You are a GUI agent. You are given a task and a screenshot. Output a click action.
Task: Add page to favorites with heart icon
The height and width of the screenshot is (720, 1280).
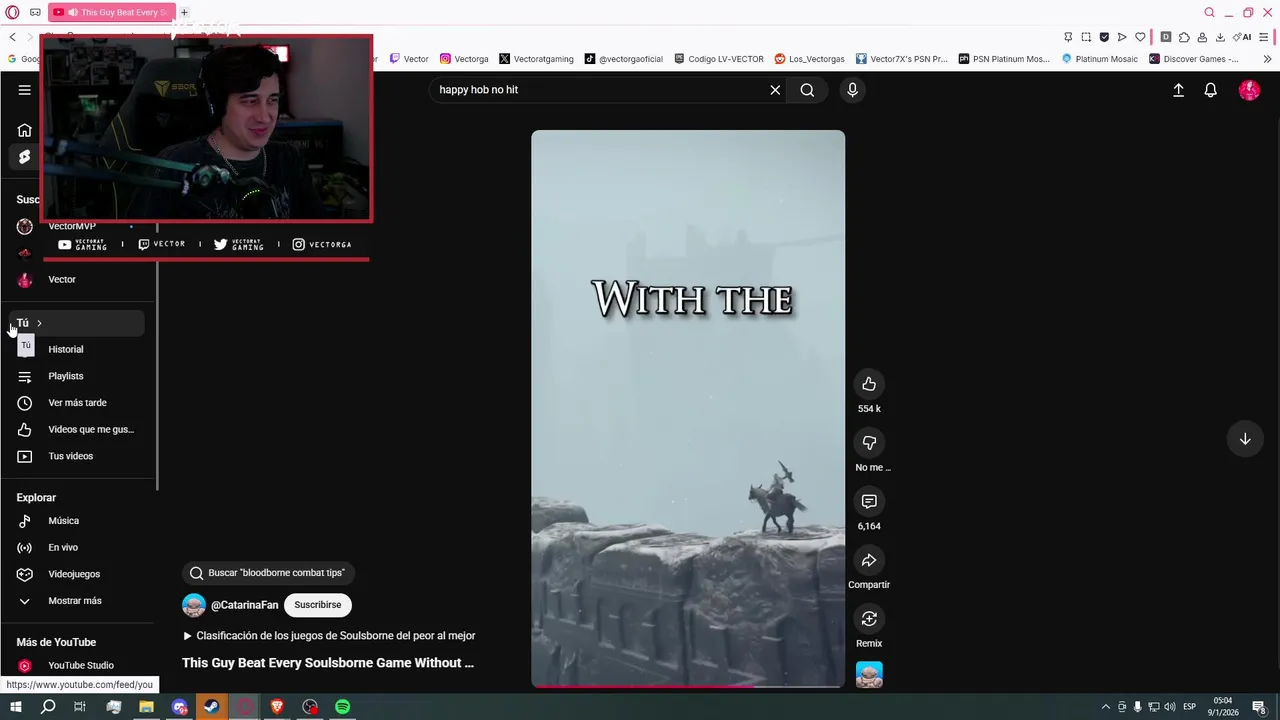[x=1140, y=37]
